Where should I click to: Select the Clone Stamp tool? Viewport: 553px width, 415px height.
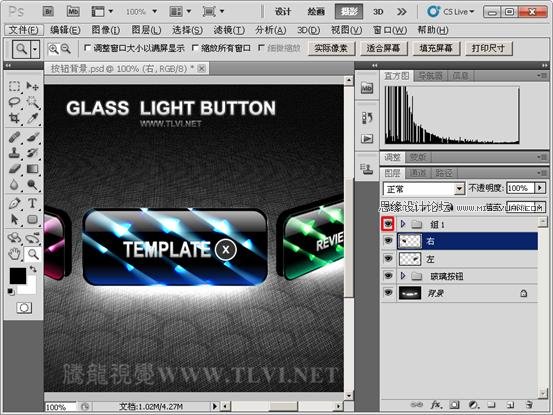(x=14, y=153)
